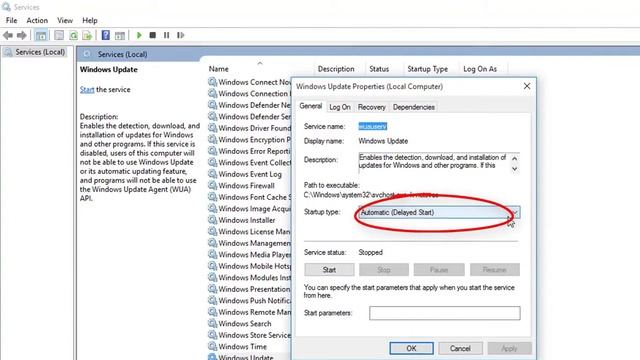
Task: Switch to the Dependencies tab
Action: click(x=413, y=107)
